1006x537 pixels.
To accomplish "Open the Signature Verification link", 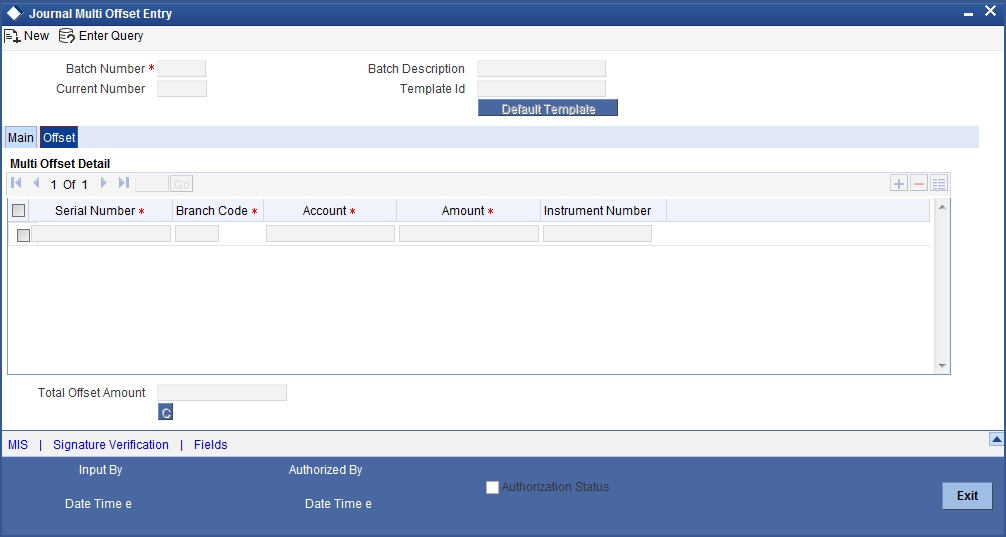I will (x=111, y=445).
